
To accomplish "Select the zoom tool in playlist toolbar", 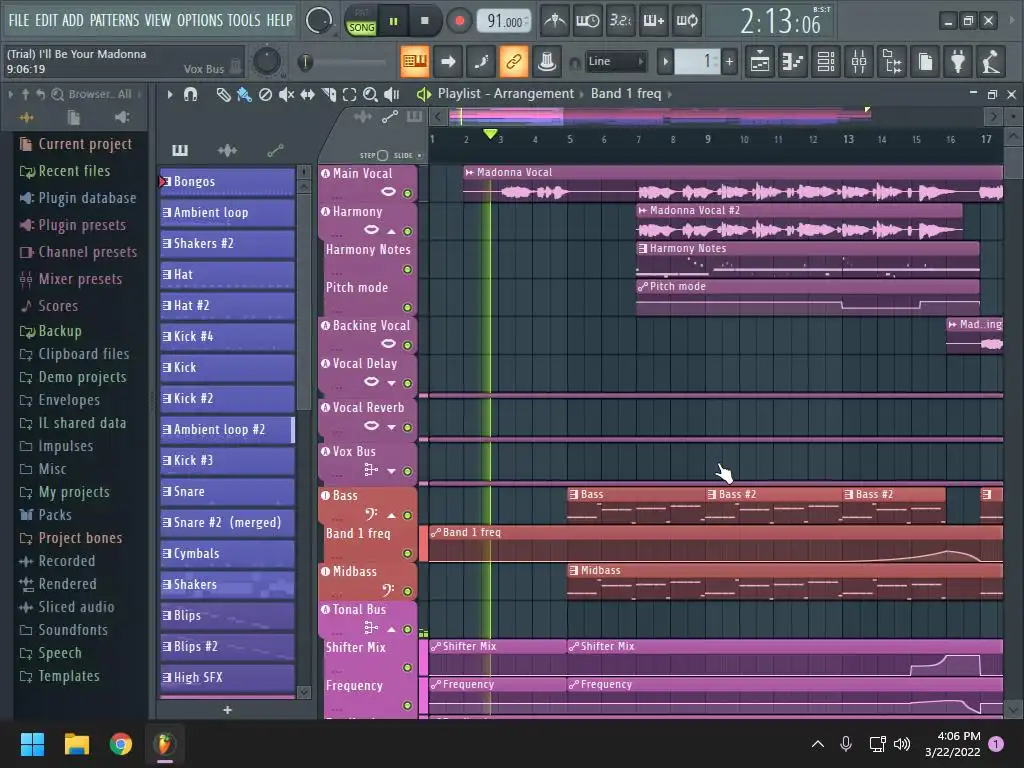I will 370,95.
